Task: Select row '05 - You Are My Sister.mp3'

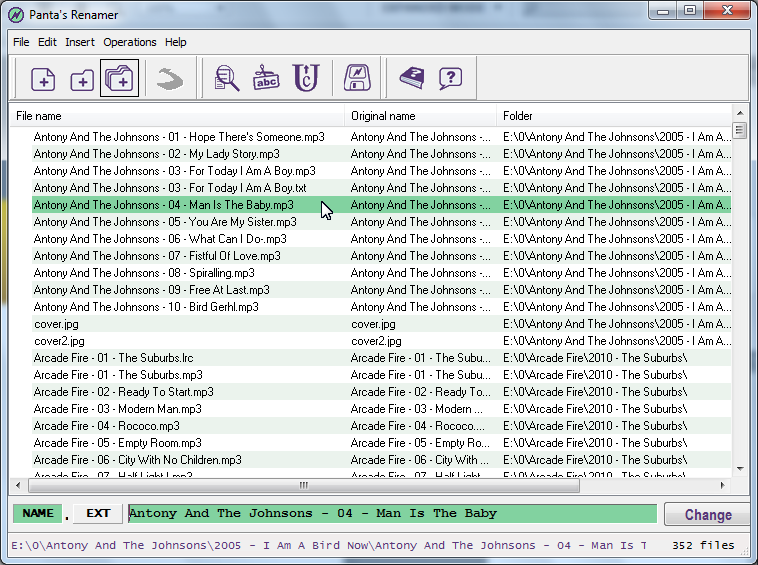Action: click(x=382, y=222)
